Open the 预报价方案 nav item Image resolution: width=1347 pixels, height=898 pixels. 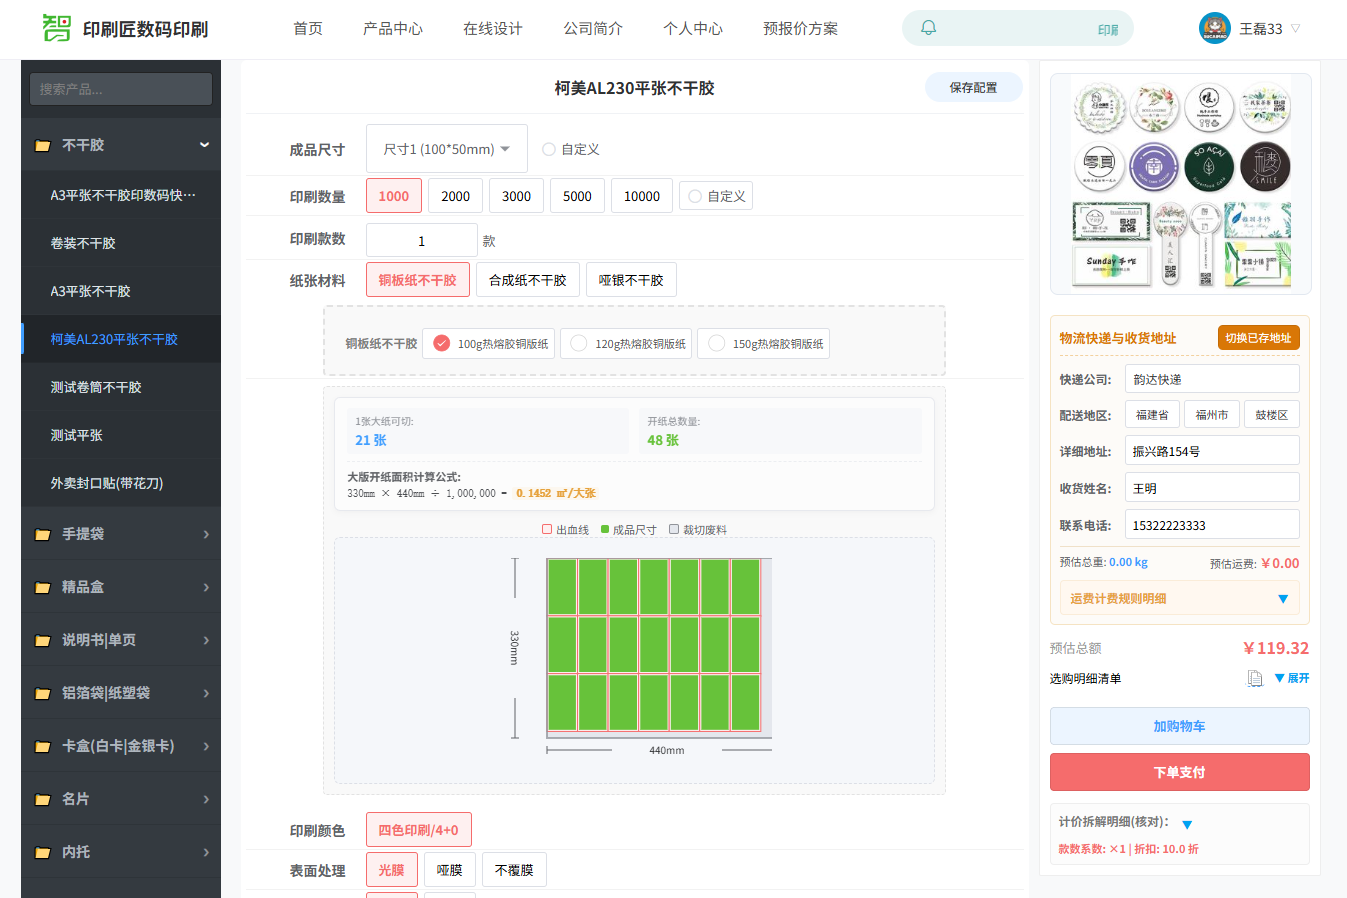(801, 28)
